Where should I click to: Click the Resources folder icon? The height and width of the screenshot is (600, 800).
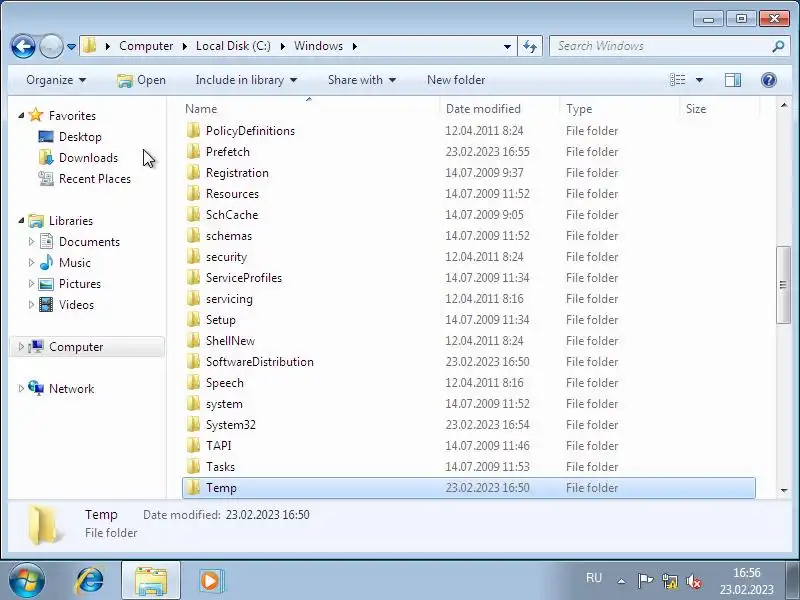(x=193, y=193)
